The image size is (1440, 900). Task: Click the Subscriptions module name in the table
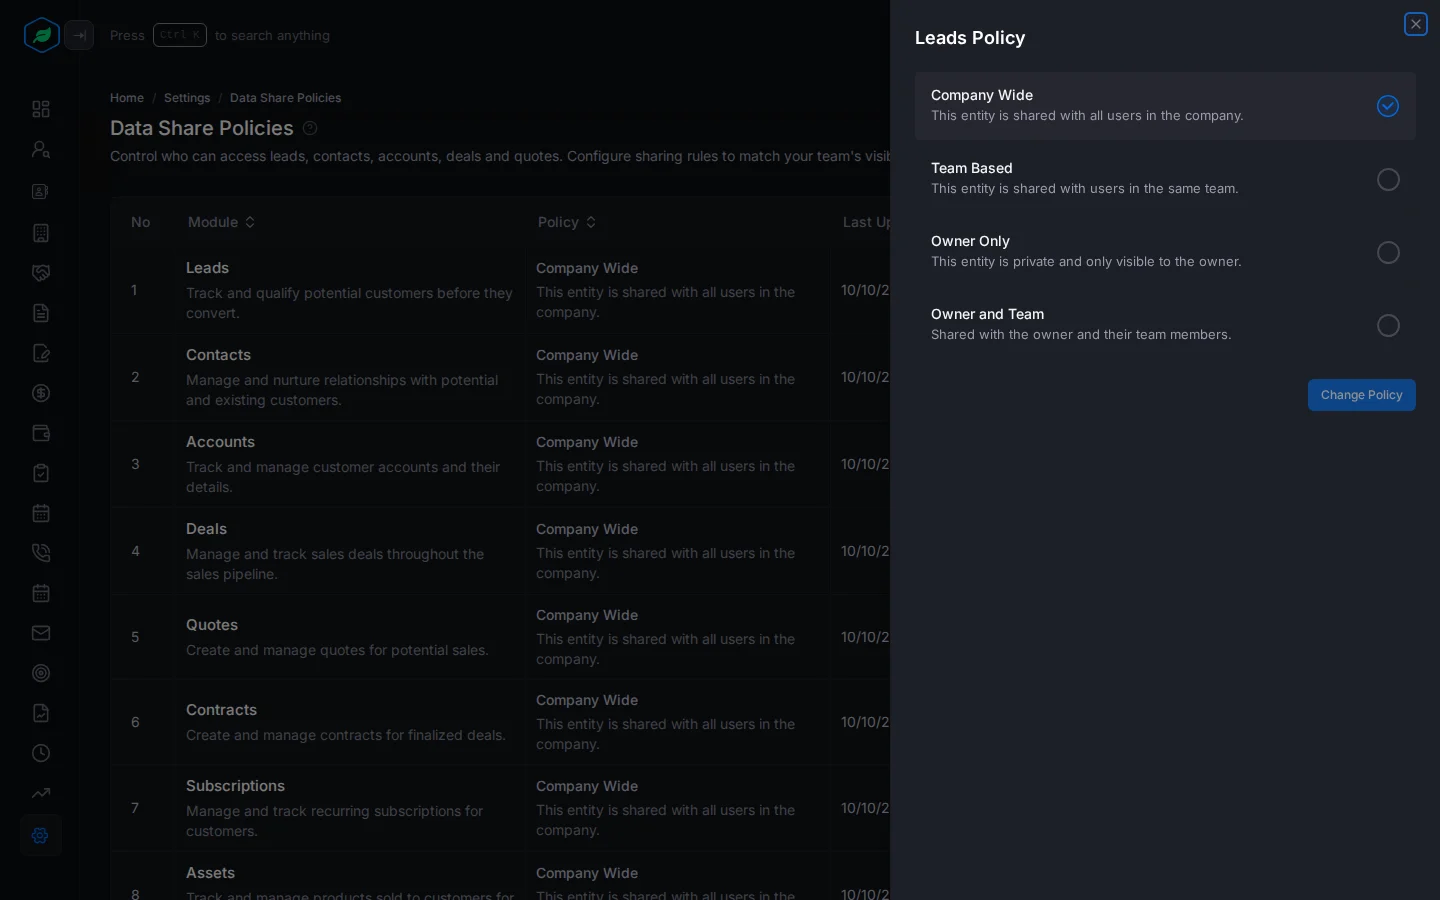tap(235, 786)
